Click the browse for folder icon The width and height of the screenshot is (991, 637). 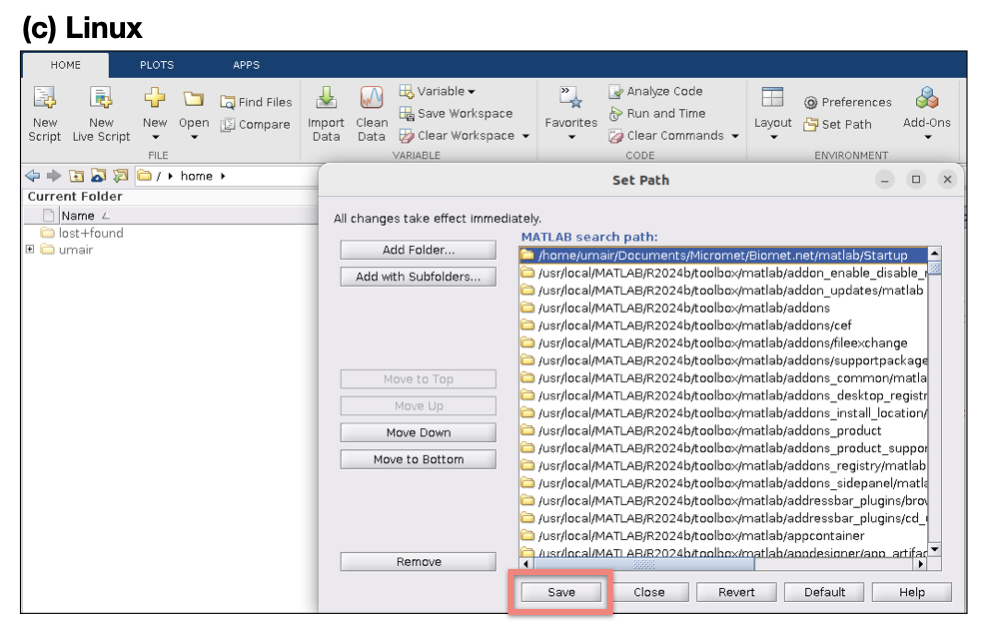98,176
